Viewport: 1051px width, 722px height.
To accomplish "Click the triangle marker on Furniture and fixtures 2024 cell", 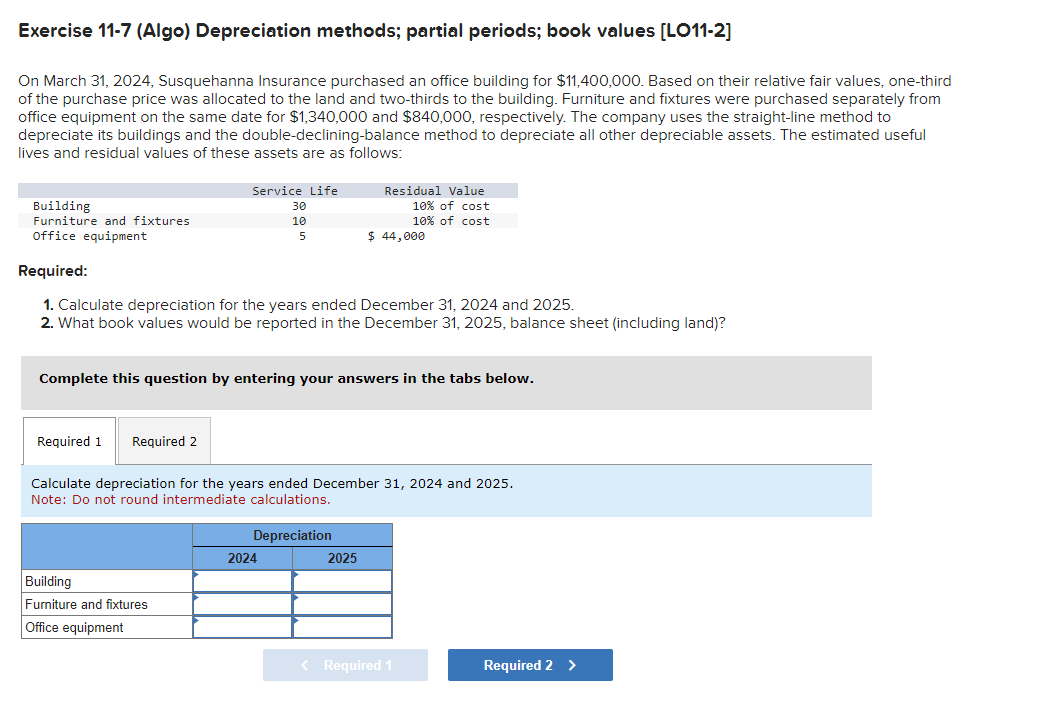I will (196, 598).
